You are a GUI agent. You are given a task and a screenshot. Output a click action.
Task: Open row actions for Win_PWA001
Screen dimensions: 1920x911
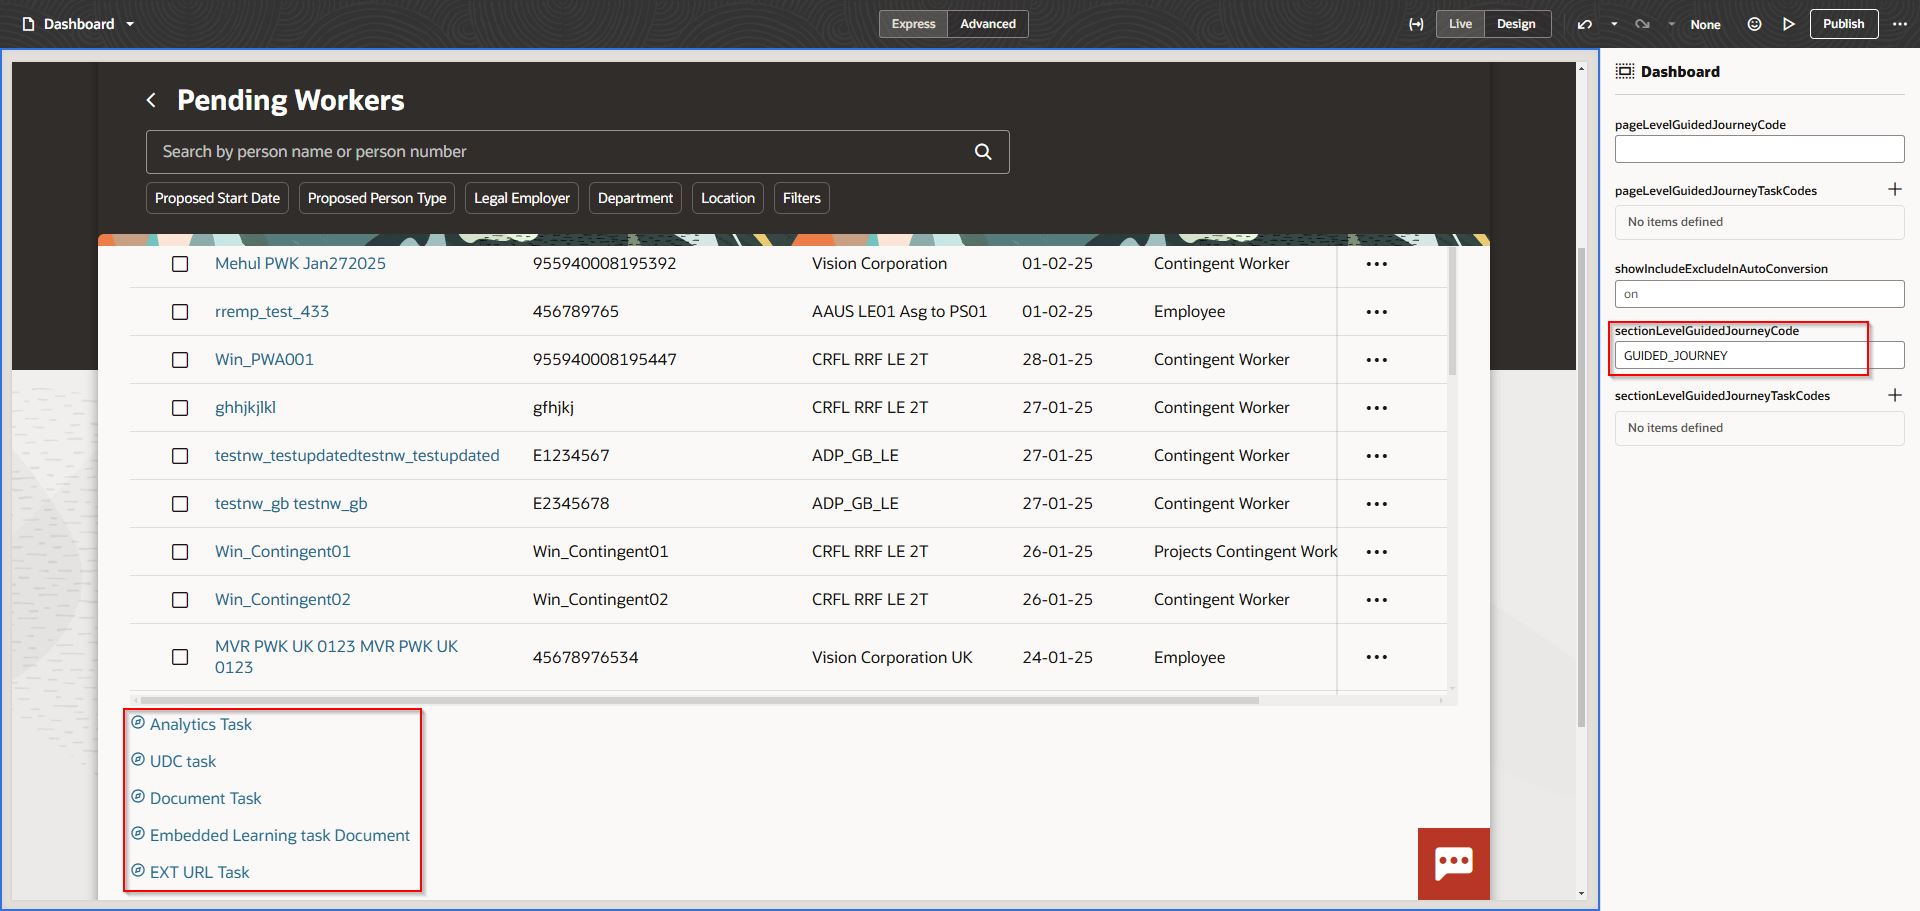click(1377, 360)
